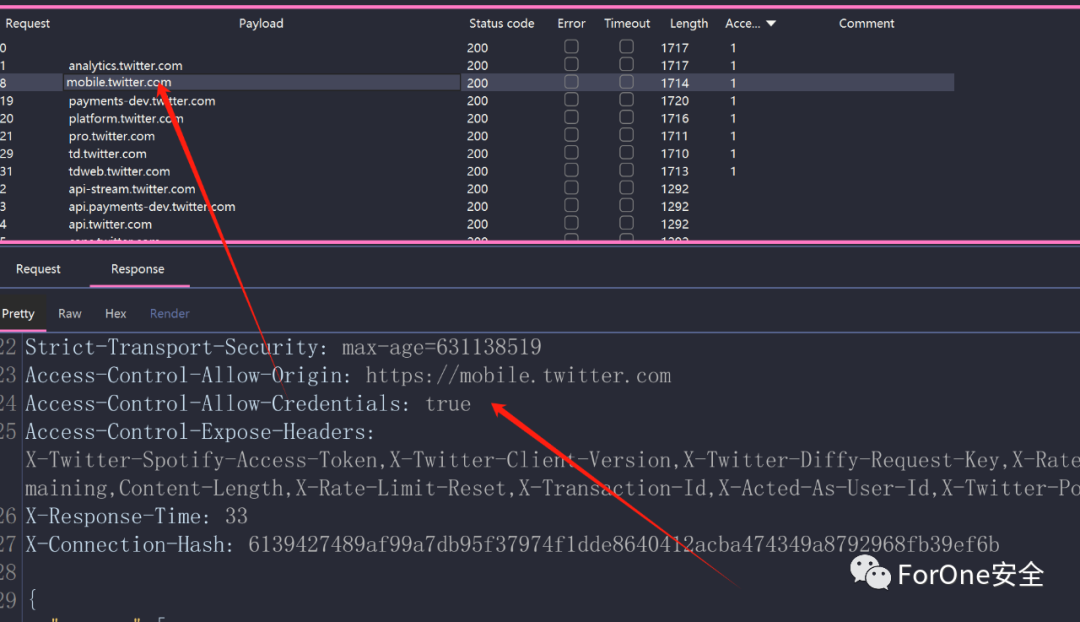This screenshot has width=1080, height=622.
Task: Select the Pretty view tab
Action: coord(19,313)
